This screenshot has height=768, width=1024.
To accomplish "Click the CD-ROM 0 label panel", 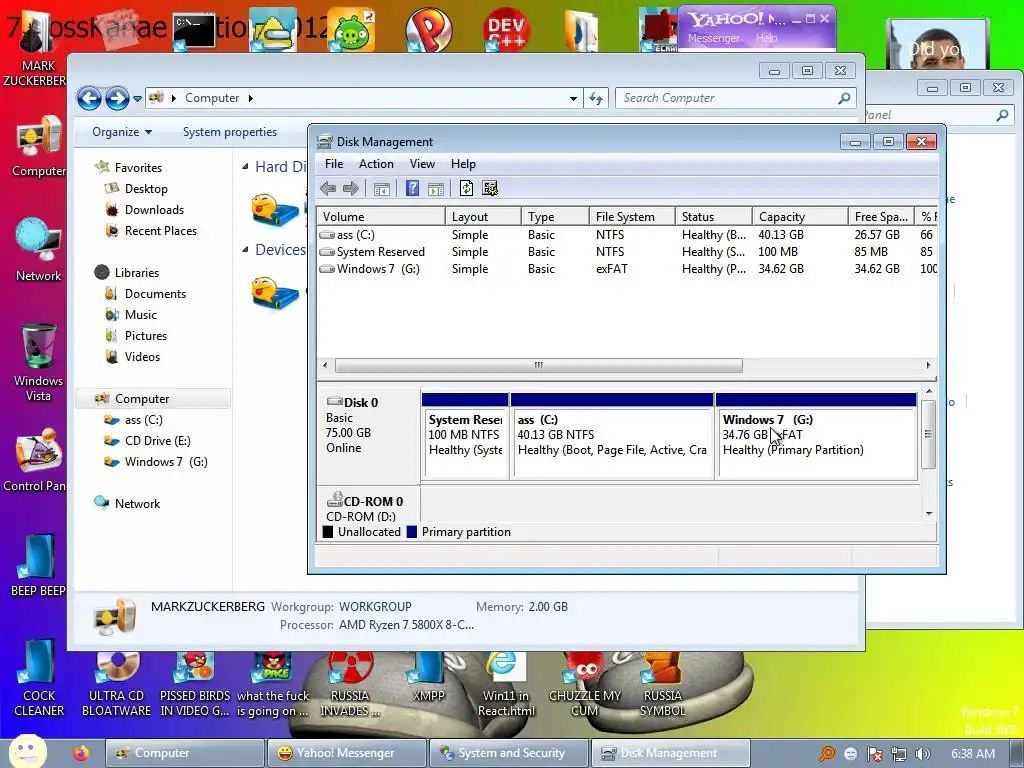I will 369,506.
